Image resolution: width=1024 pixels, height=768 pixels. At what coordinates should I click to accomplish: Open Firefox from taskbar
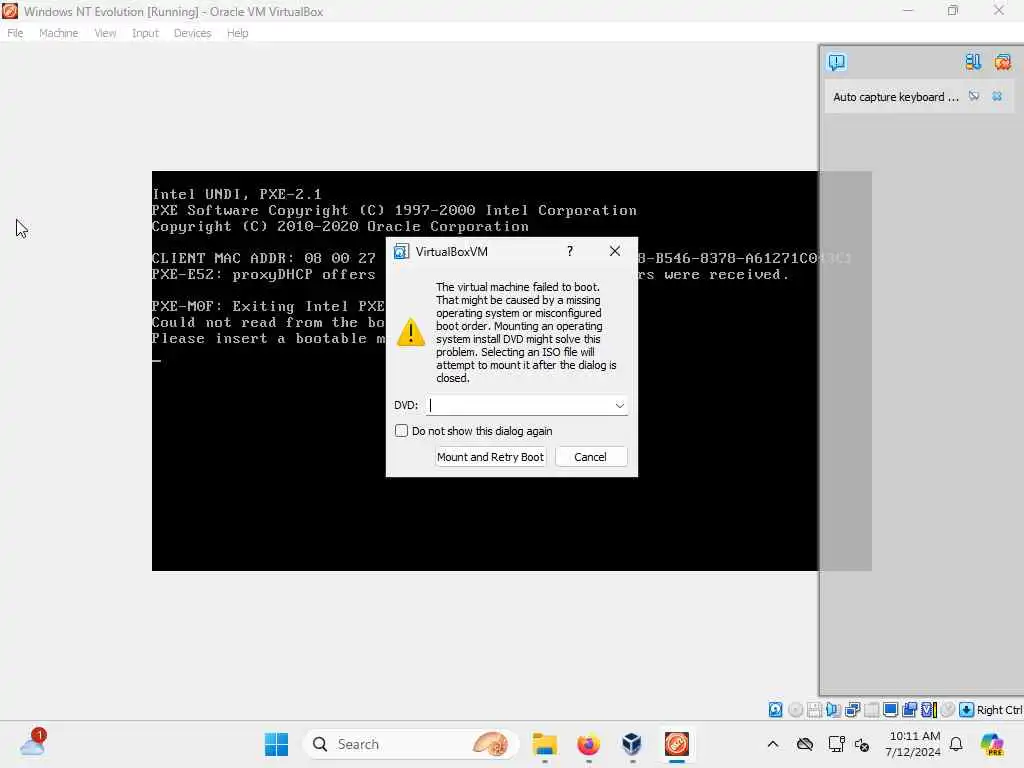(588, 744)
